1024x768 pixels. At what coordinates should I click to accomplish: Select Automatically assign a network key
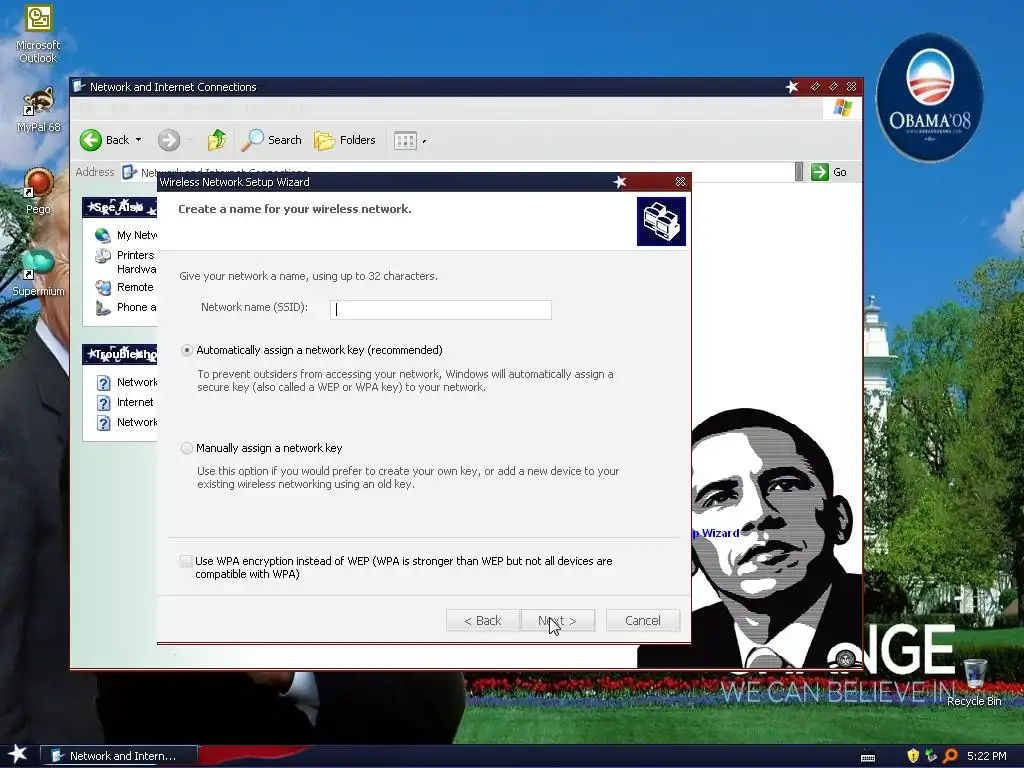tap(187, 350)
